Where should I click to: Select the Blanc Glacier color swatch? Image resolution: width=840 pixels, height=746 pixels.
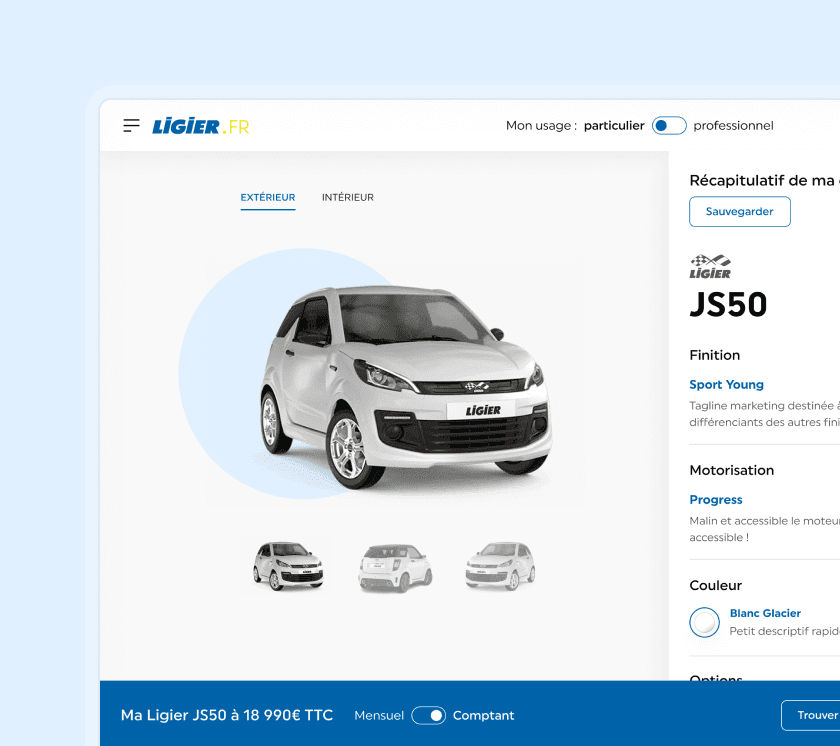[704, 622]
